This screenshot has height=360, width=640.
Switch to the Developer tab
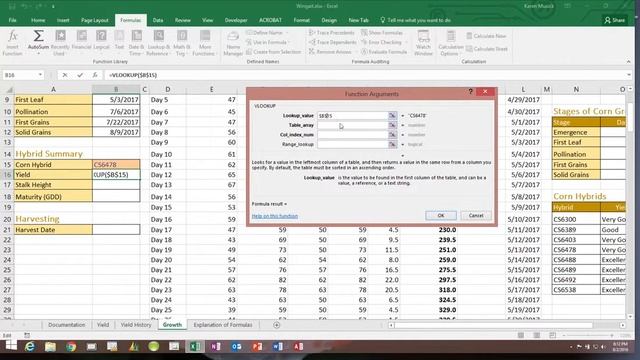pyautogui.click(x=236, y=20)
